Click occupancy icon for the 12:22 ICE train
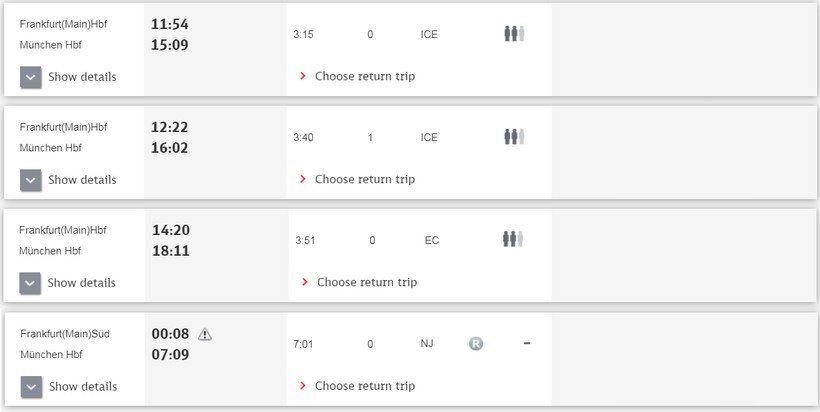The image size is (820, 412). click(514, 137)
